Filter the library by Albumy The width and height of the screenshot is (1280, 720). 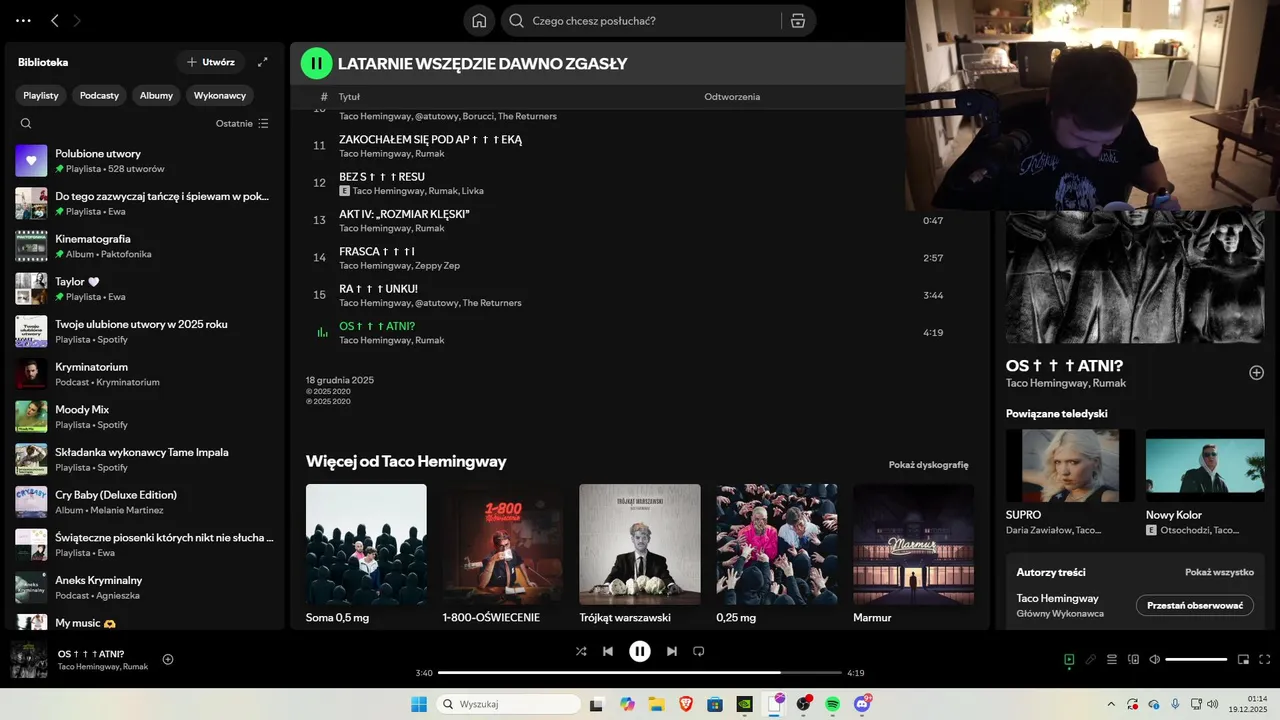(x=156, y=95)
